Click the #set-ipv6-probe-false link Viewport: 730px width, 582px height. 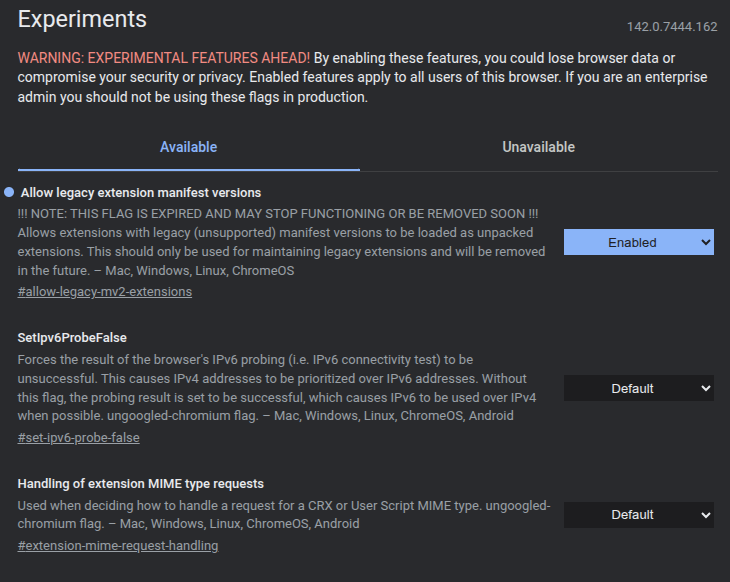[x=79, y=438]
